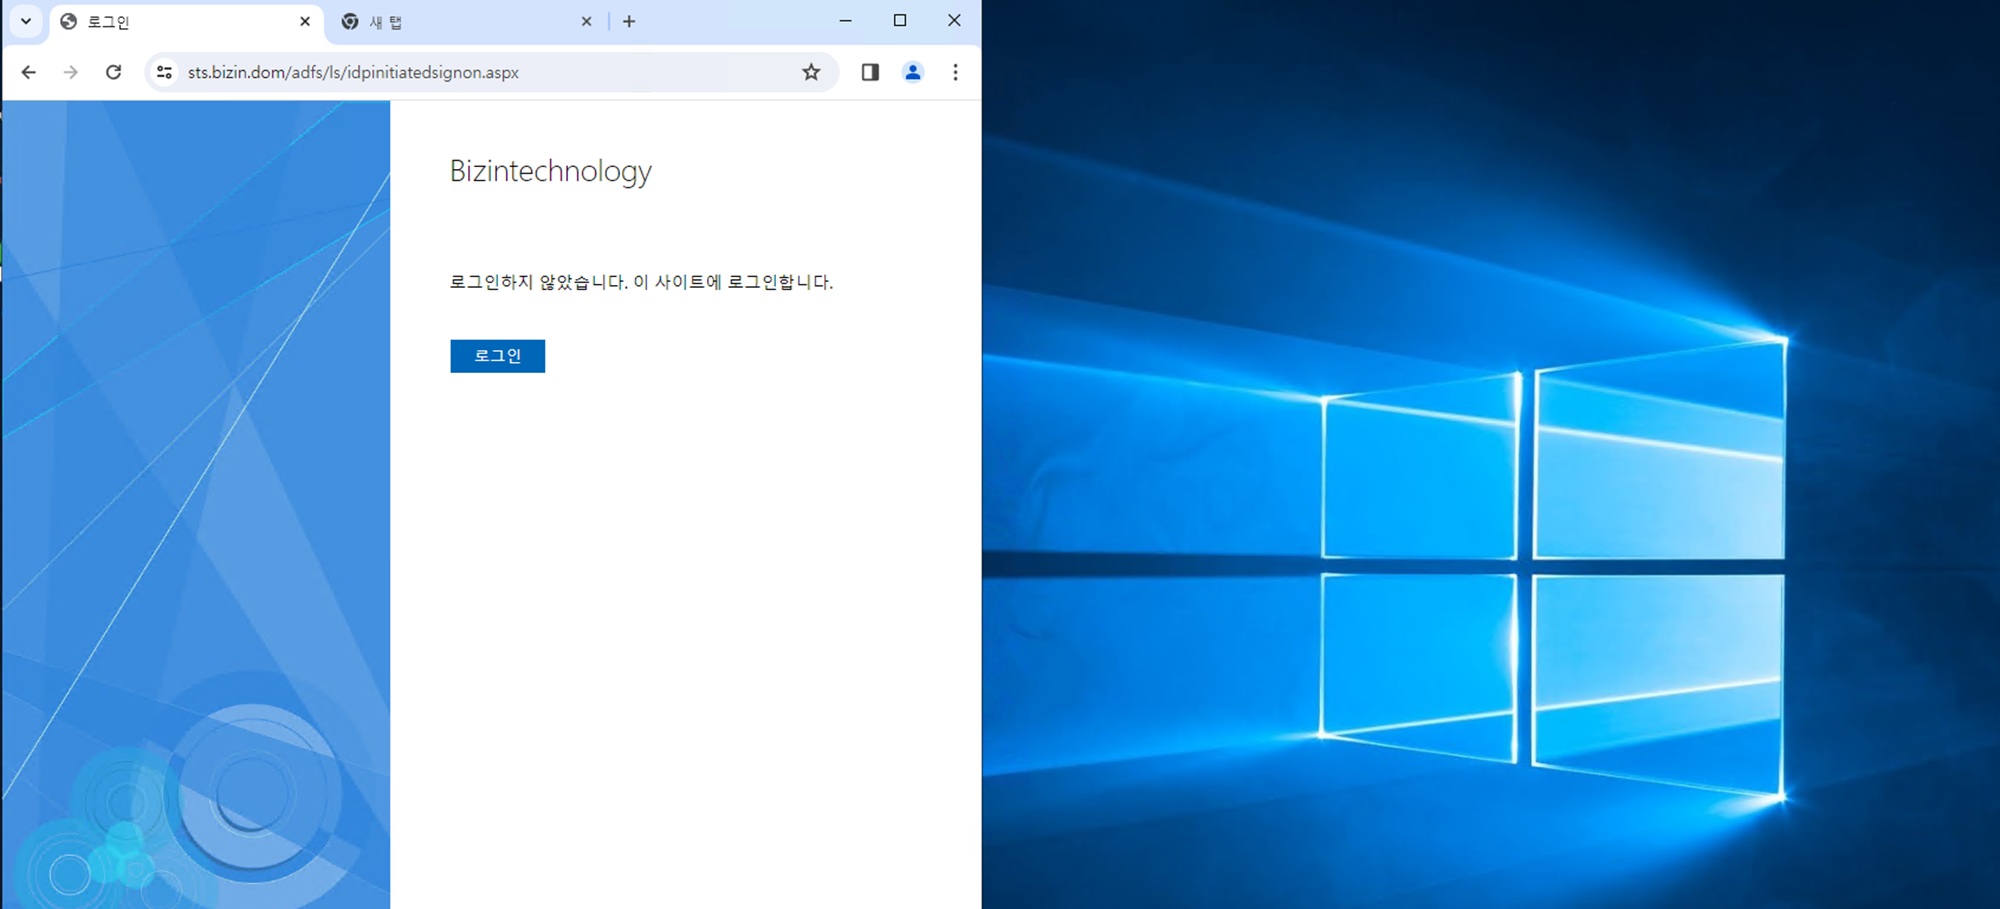
Task: Click the 로그인하지 않았습니다 message text
Action: (x=641, y=282)
